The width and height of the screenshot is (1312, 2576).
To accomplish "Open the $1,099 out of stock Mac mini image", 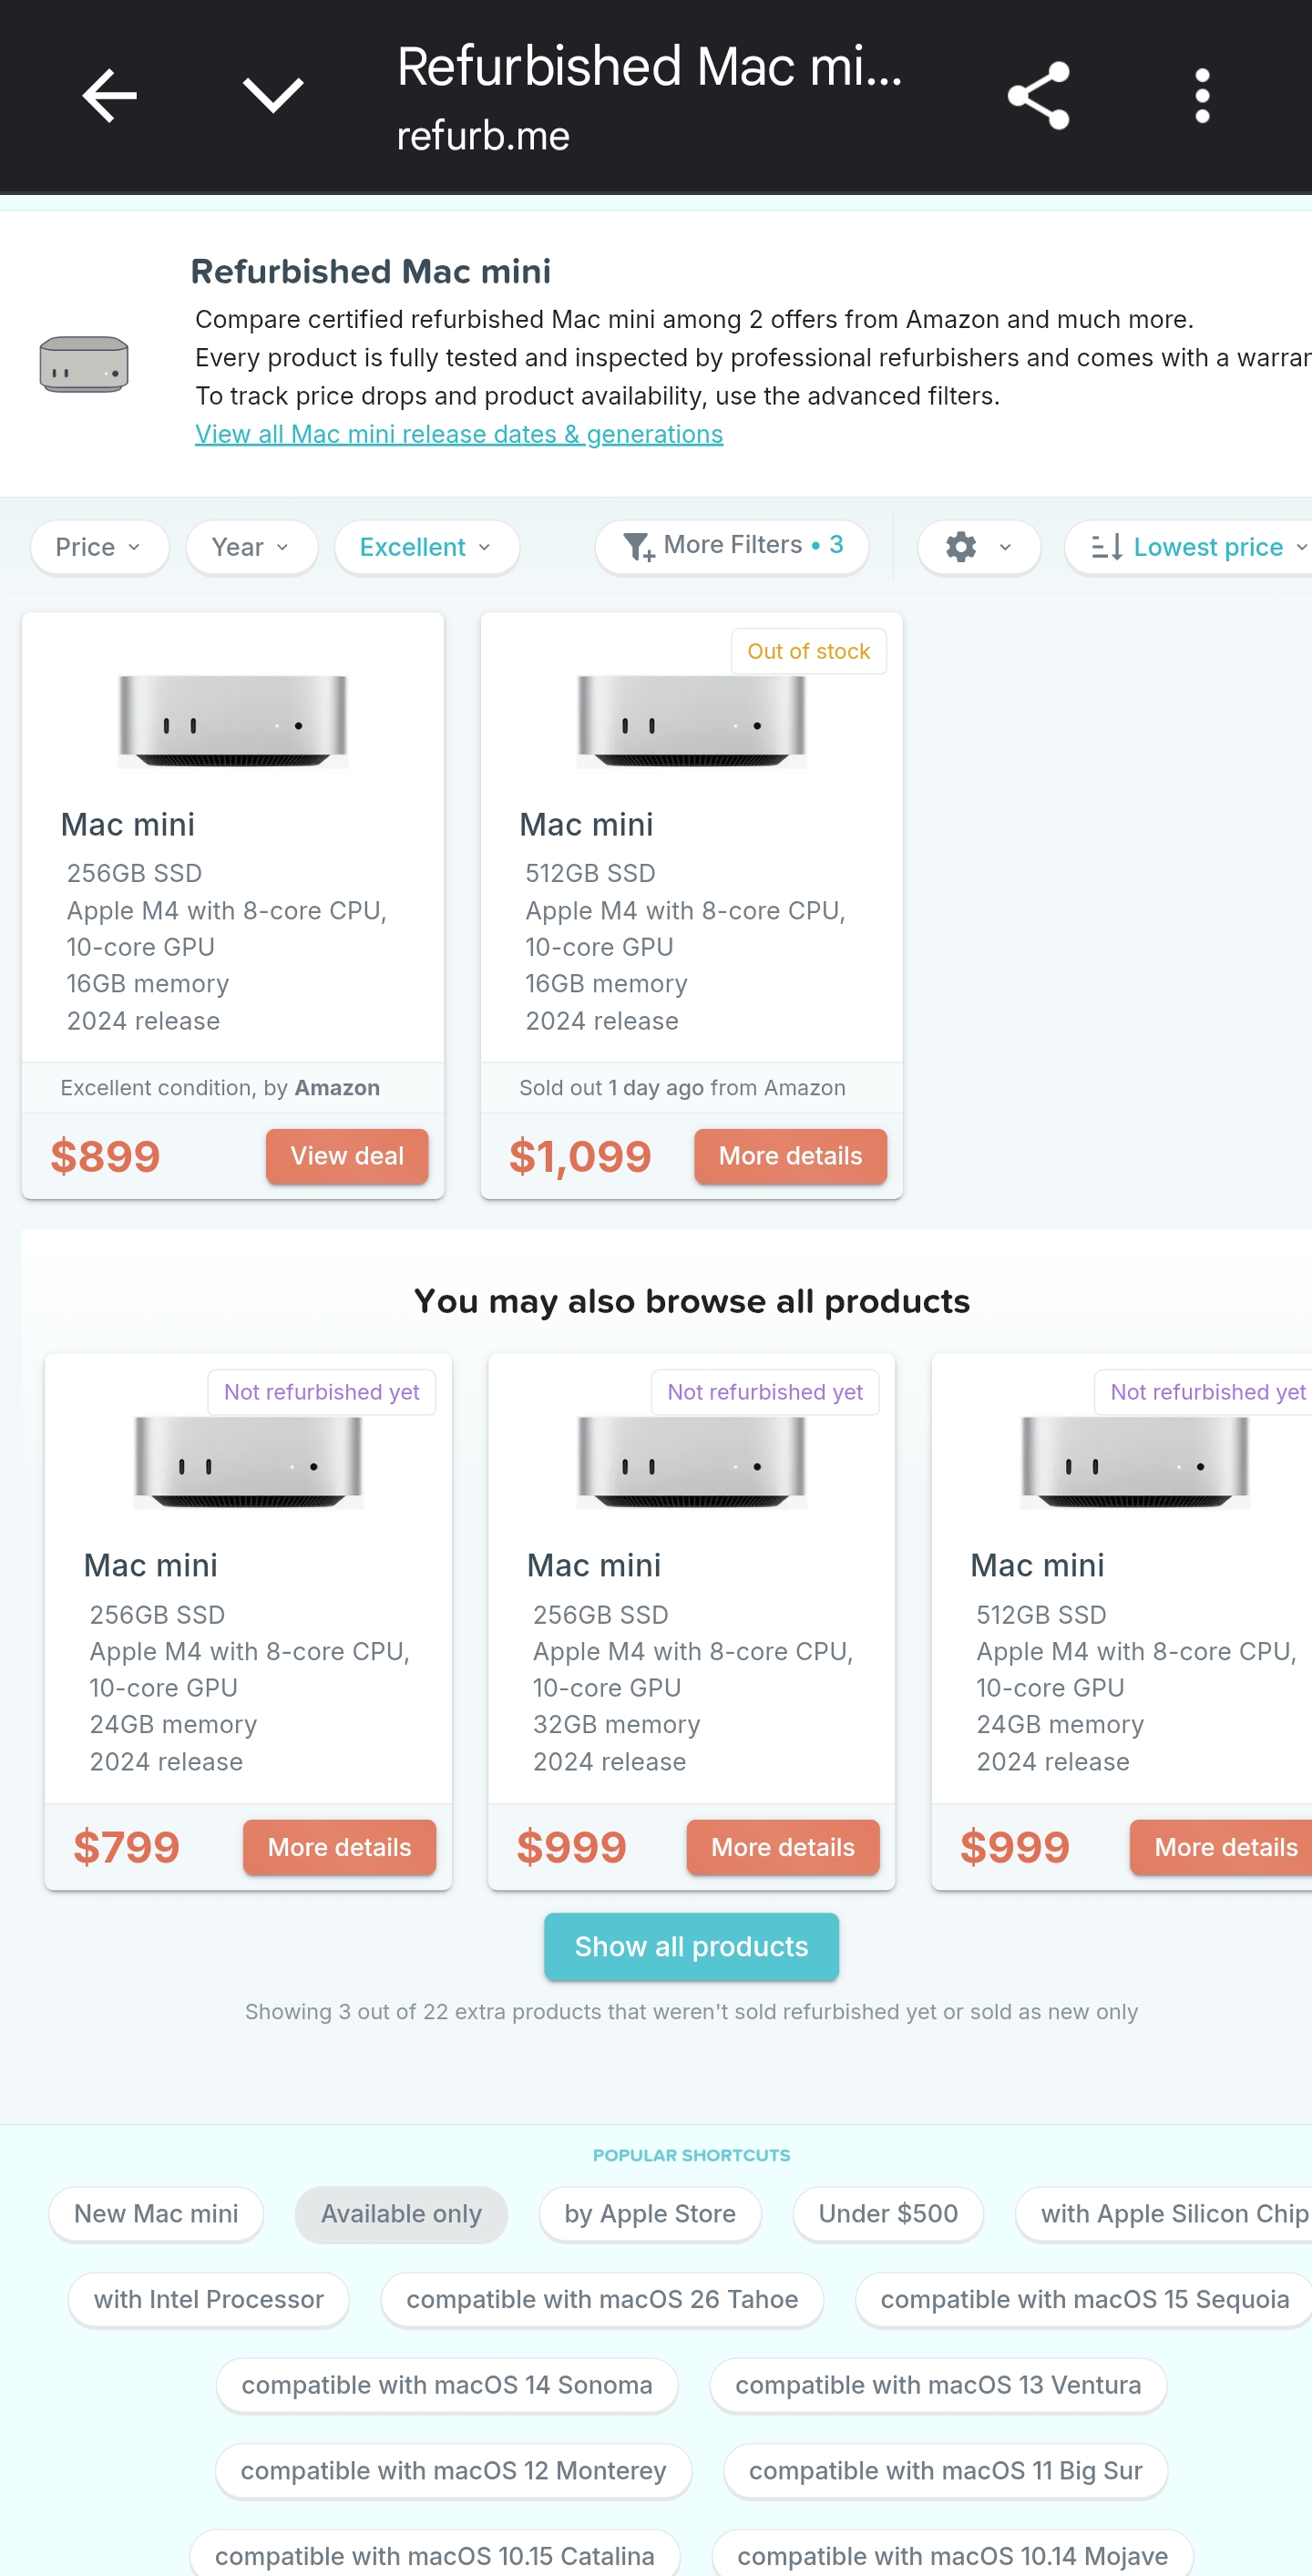I will pyautogui.click(x=691, y=721).
